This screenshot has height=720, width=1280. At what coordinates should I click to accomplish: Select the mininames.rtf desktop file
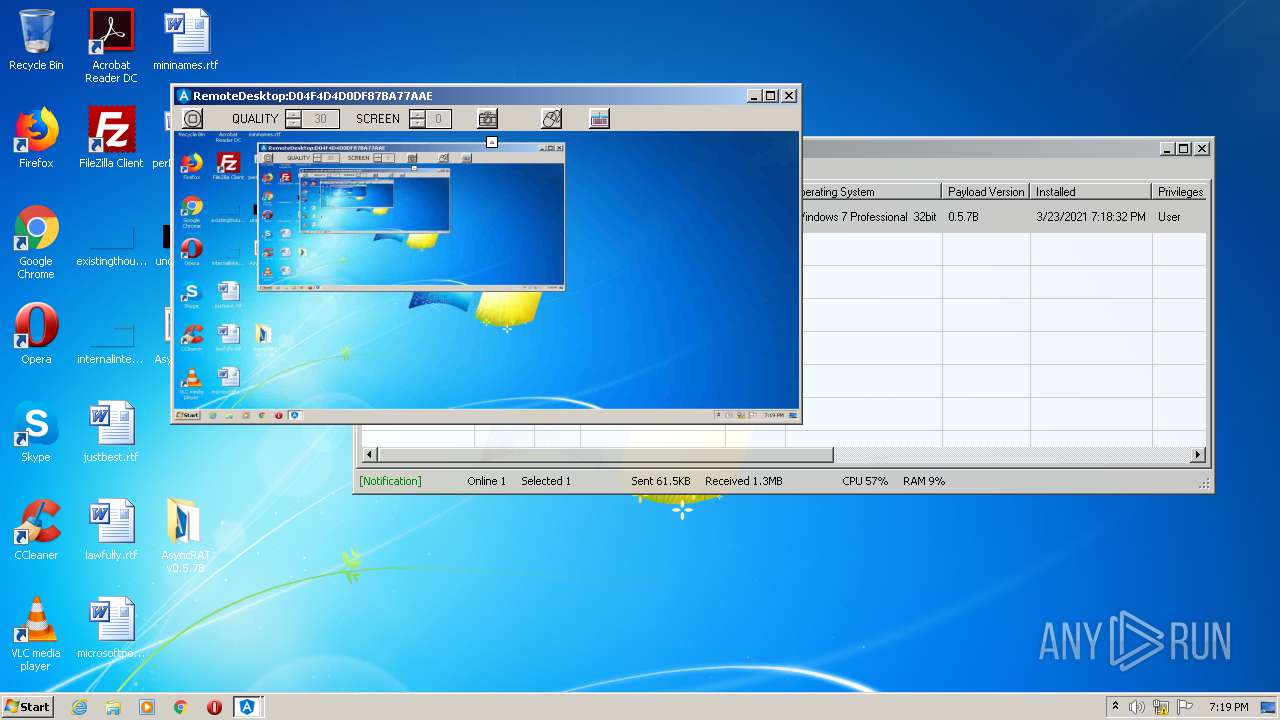(186, 40)
